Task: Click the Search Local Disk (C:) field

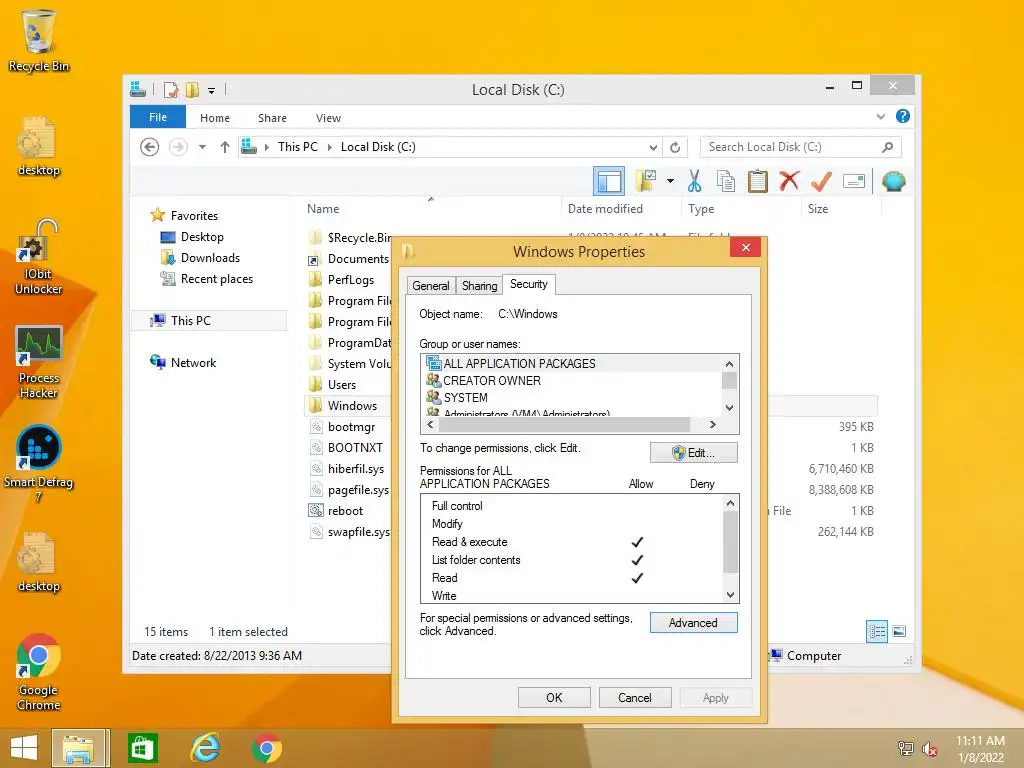Action: tap(801, 147)
